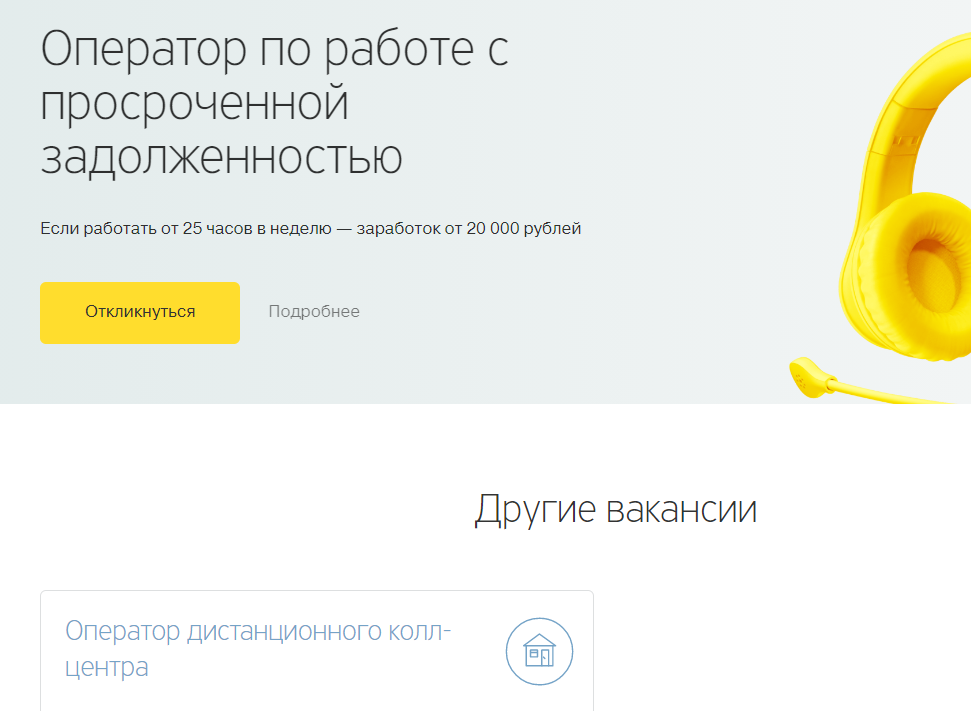
Task: Click the heading Оператор по работе с просроченной задолженностью
Action: [x=275, y=103]
